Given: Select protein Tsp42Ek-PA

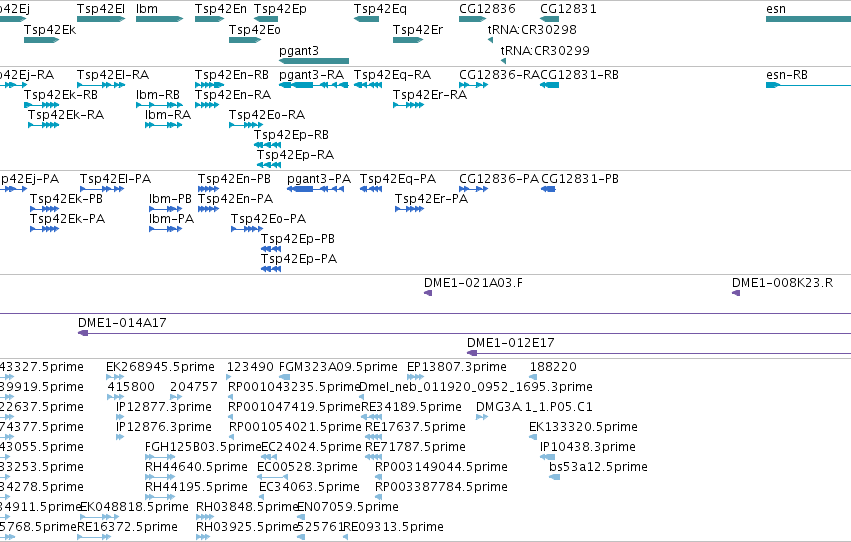Looking at the screenshot, I should pos(45,229).
